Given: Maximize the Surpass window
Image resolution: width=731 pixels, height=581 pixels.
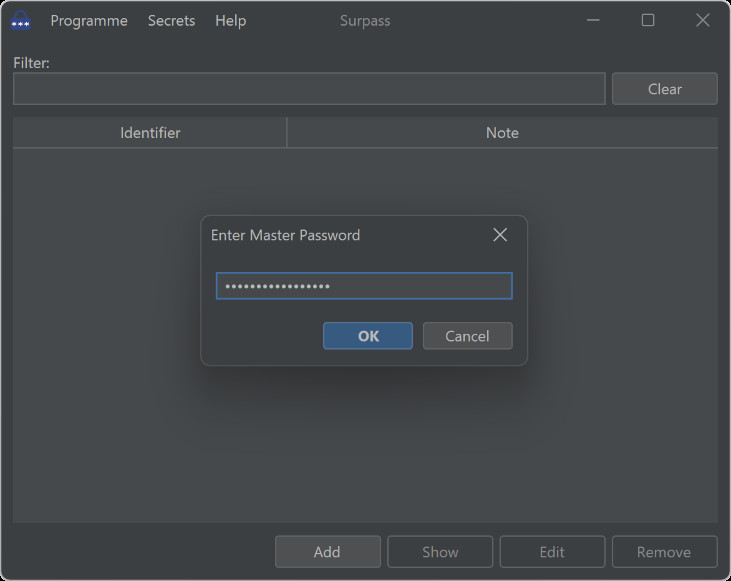Looking at the screenshot, I should (x=648, y=21).
